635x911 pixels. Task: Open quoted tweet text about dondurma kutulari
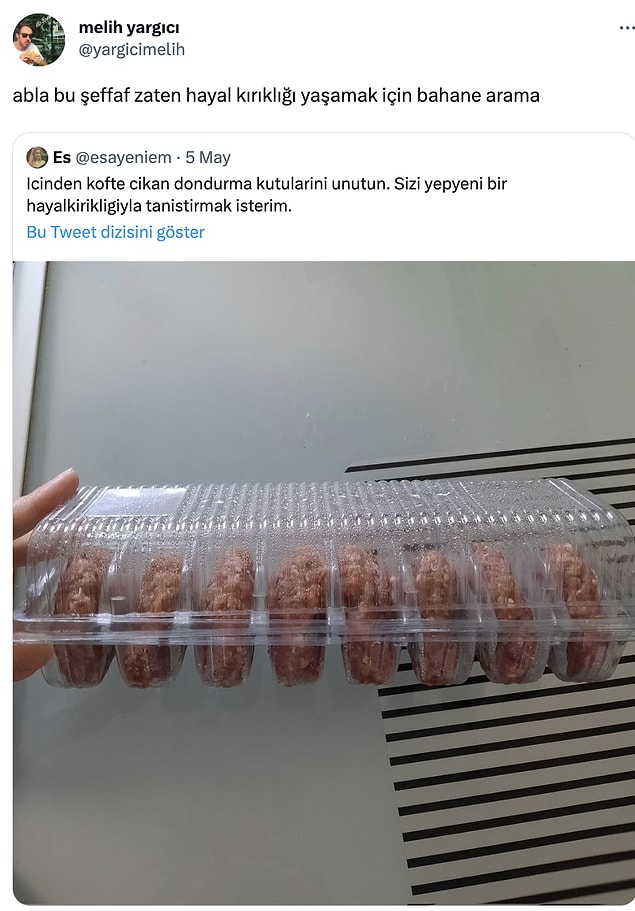coord(267,195)
